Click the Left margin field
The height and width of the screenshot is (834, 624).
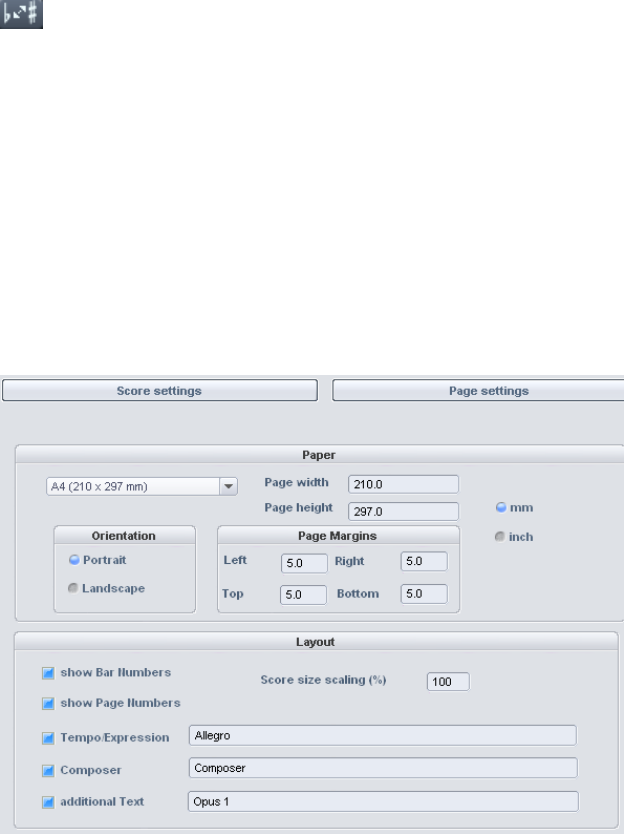(x=304, y=563)
